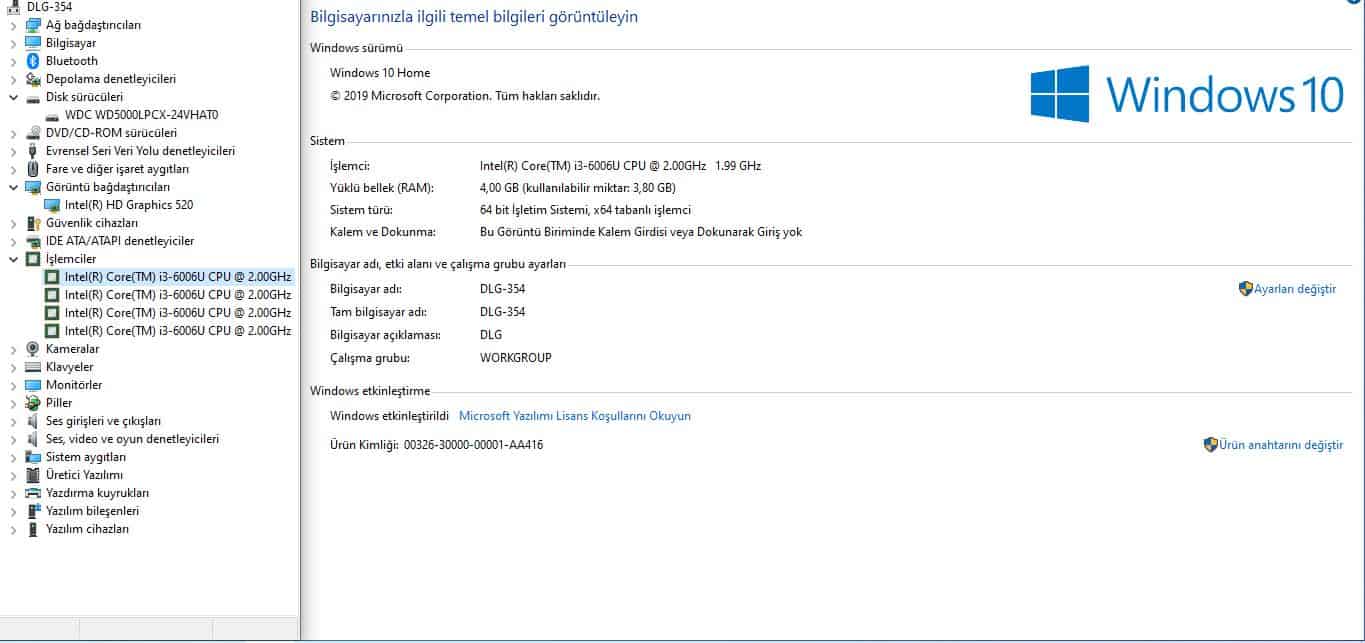Viewport: 1365px width, 643px height.
Task: Expand the Klavyeler branch arrow
Action: click(13, 367)
